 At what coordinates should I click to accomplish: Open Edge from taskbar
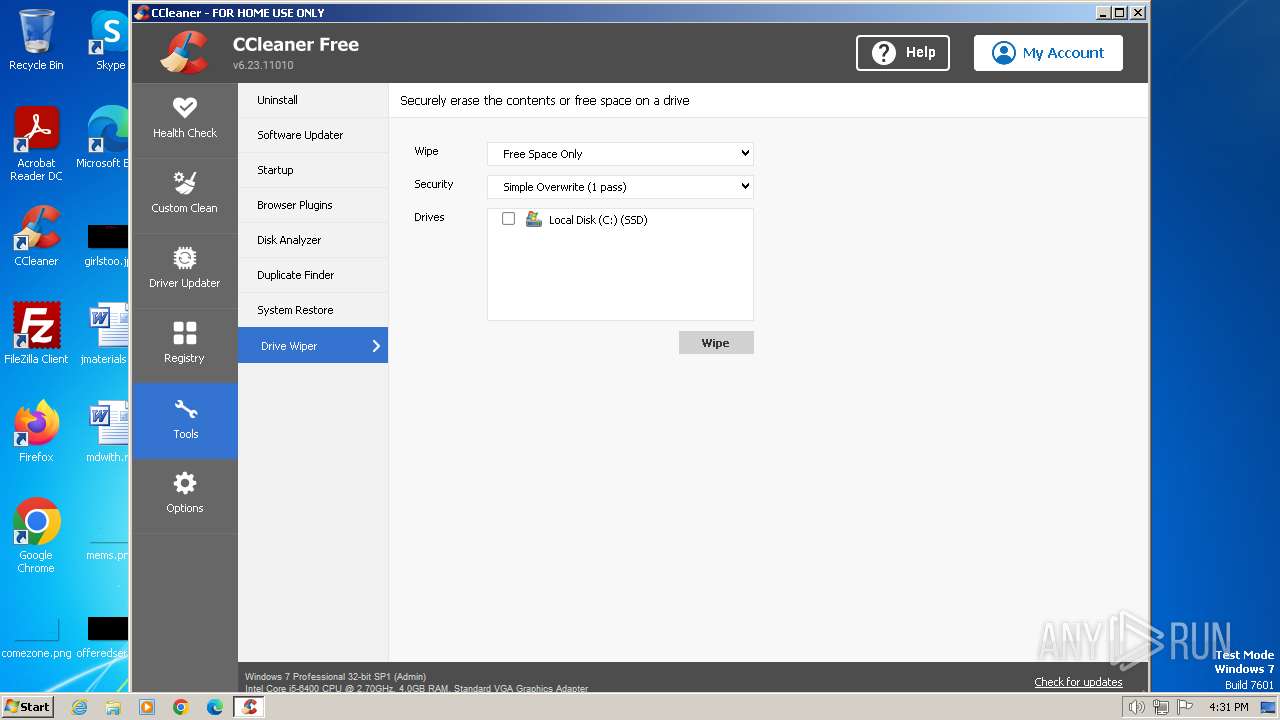215,707
